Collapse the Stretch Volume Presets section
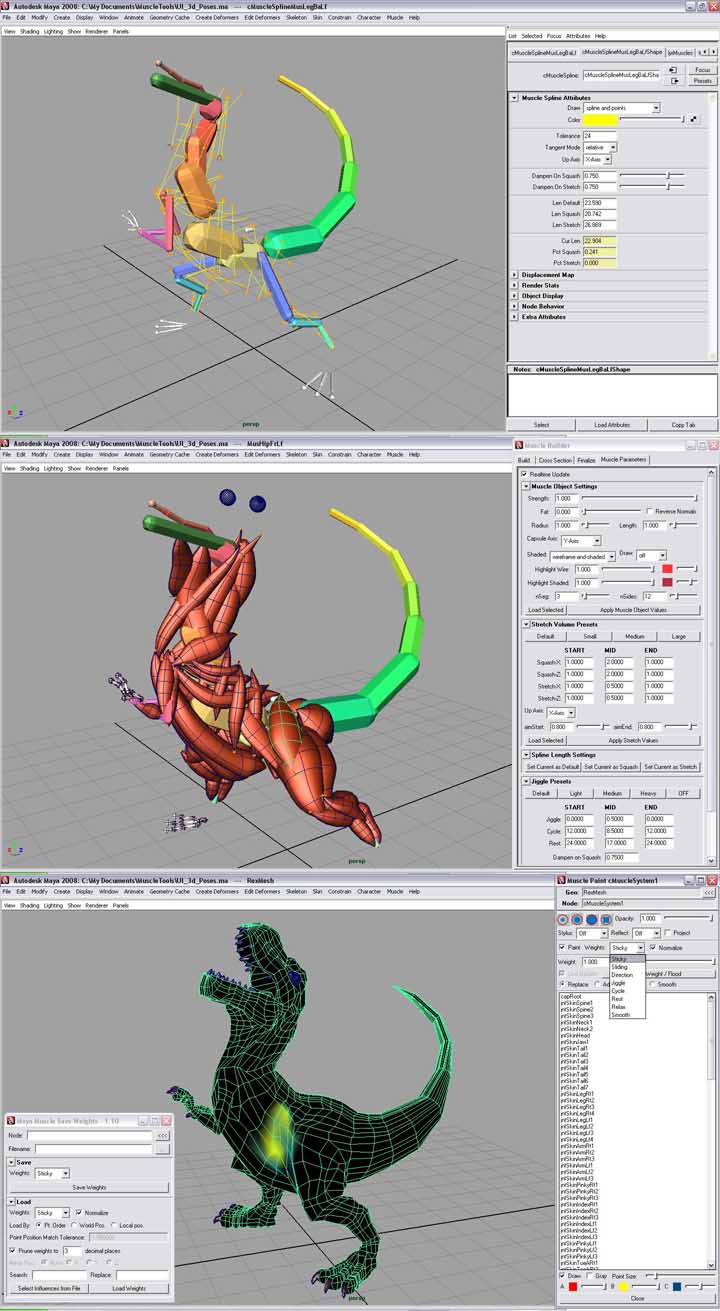Image resolution: width=720 pixels, height=1311 pixels. (525, 624)
